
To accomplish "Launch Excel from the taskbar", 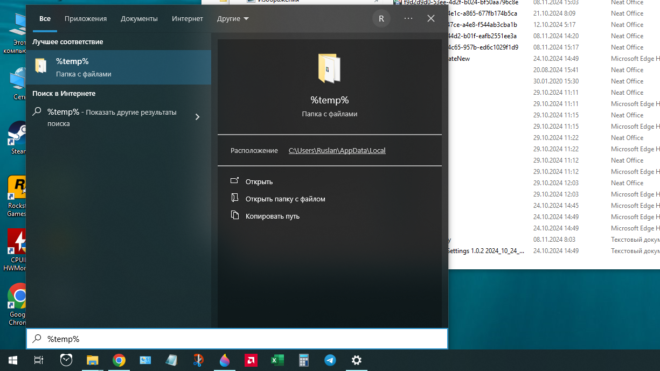I will (x=277, y=360).
